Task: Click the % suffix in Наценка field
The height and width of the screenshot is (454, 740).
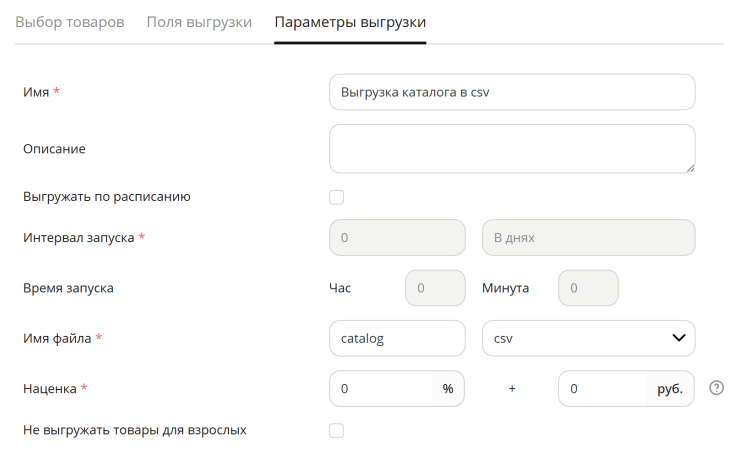Action: (448, 388)
